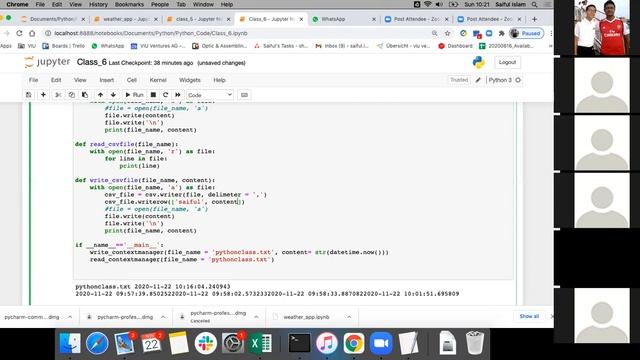Save notebook with the floppy disk icon
Screen dimensions: 640x360
click(29, 95)
